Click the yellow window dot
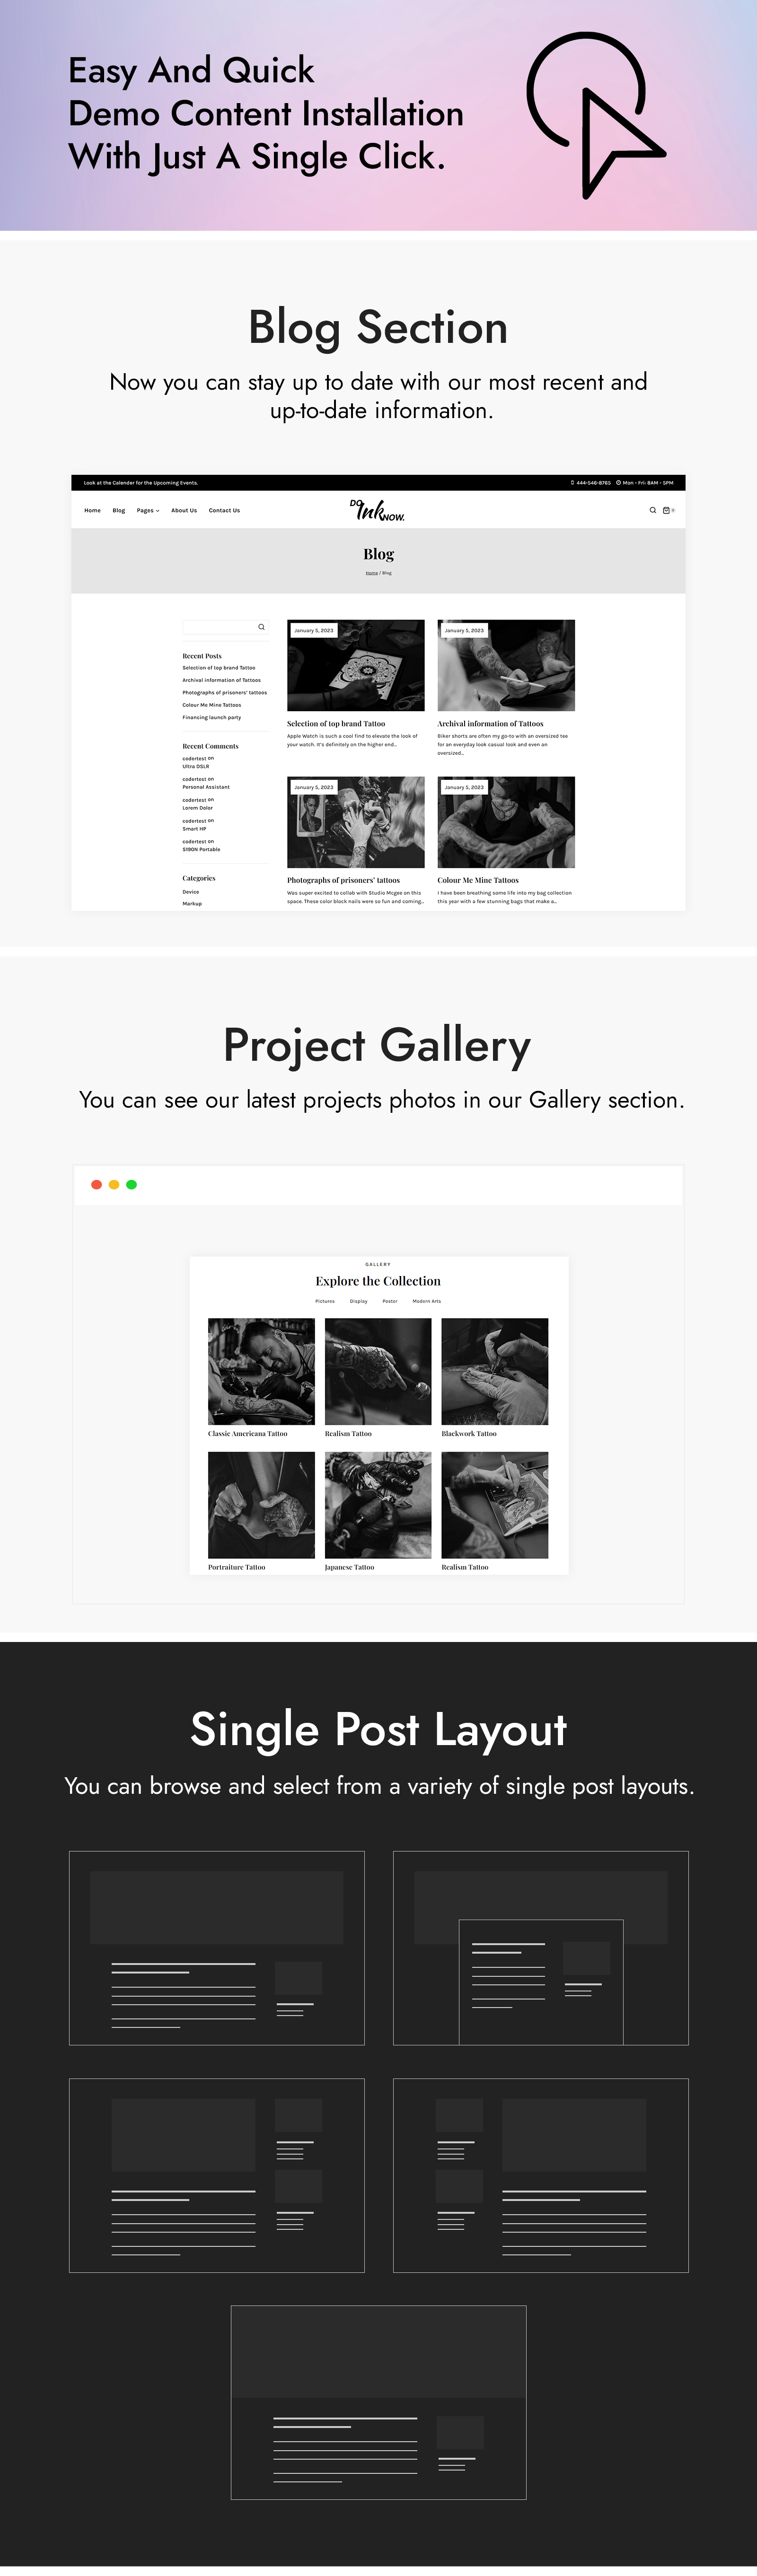 (114, 1185)
